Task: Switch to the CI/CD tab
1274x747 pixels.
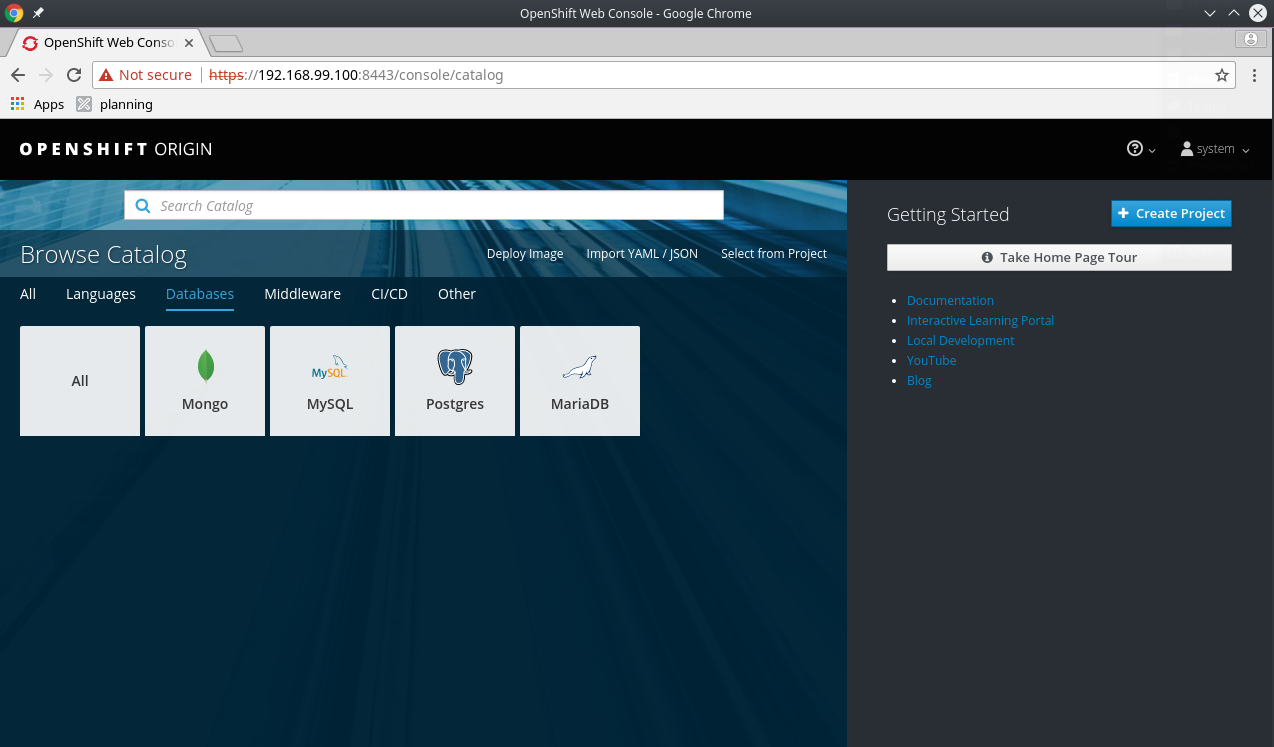Action: tap(389, 294)
